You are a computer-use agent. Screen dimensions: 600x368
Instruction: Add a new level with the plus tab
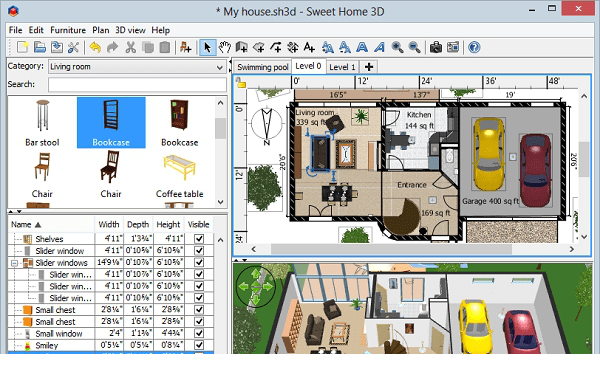click(369, 67)
